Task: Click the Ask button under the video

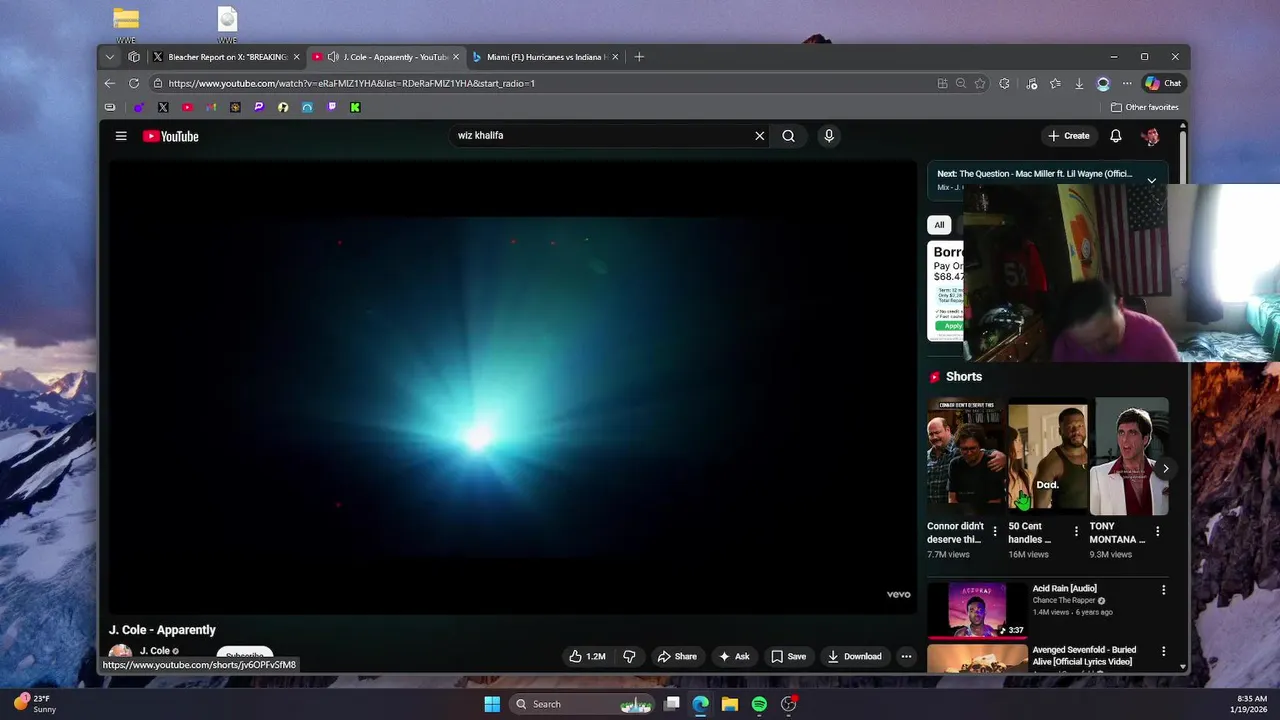Action: [733, 656]
